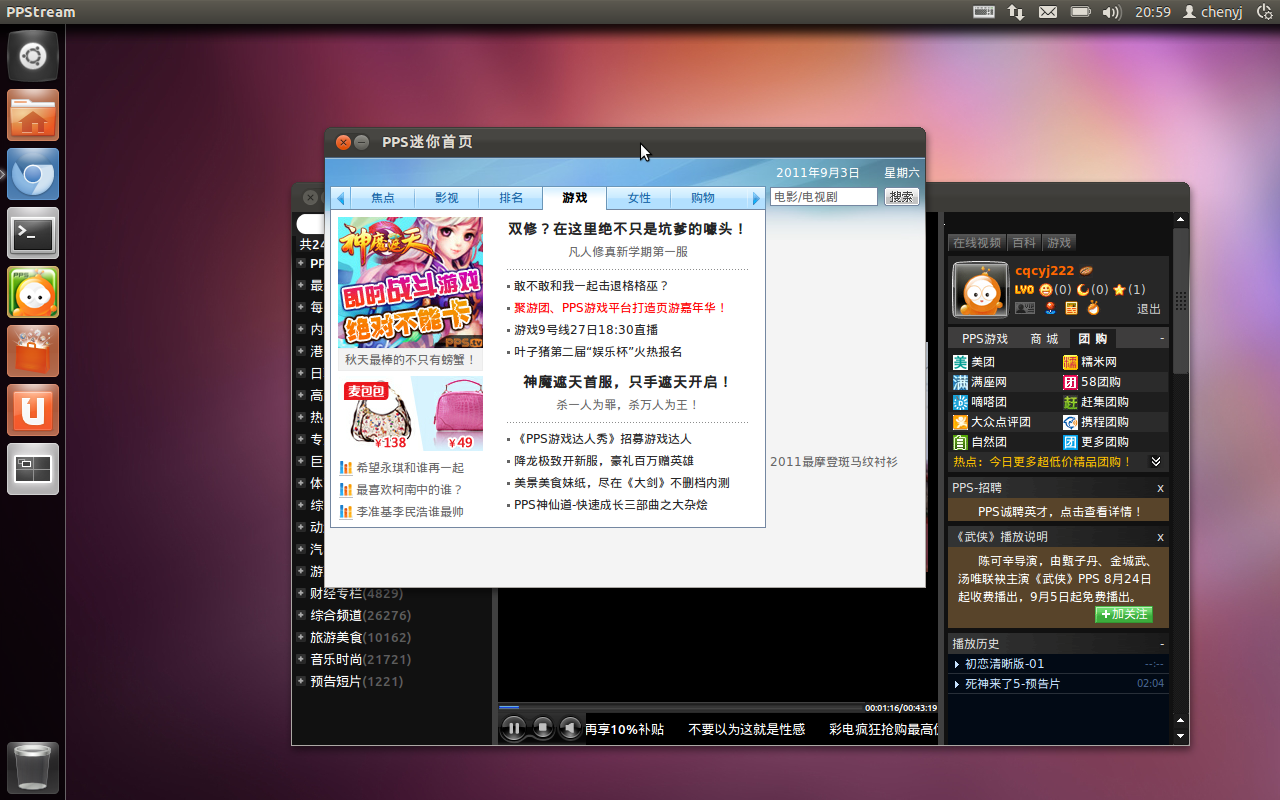This screenshot has width=1280, height=800.
Task: Click 退出 to log out
Action: [1149, 309]
